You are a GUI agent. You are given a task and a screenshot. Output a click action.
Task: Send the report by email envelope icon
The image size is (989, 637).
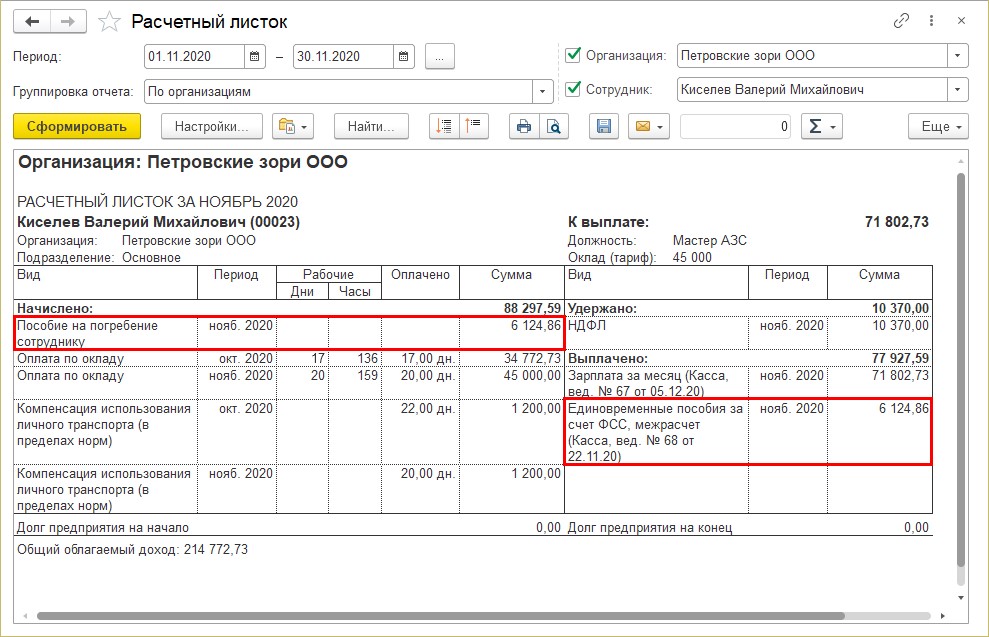pos(648,126)
